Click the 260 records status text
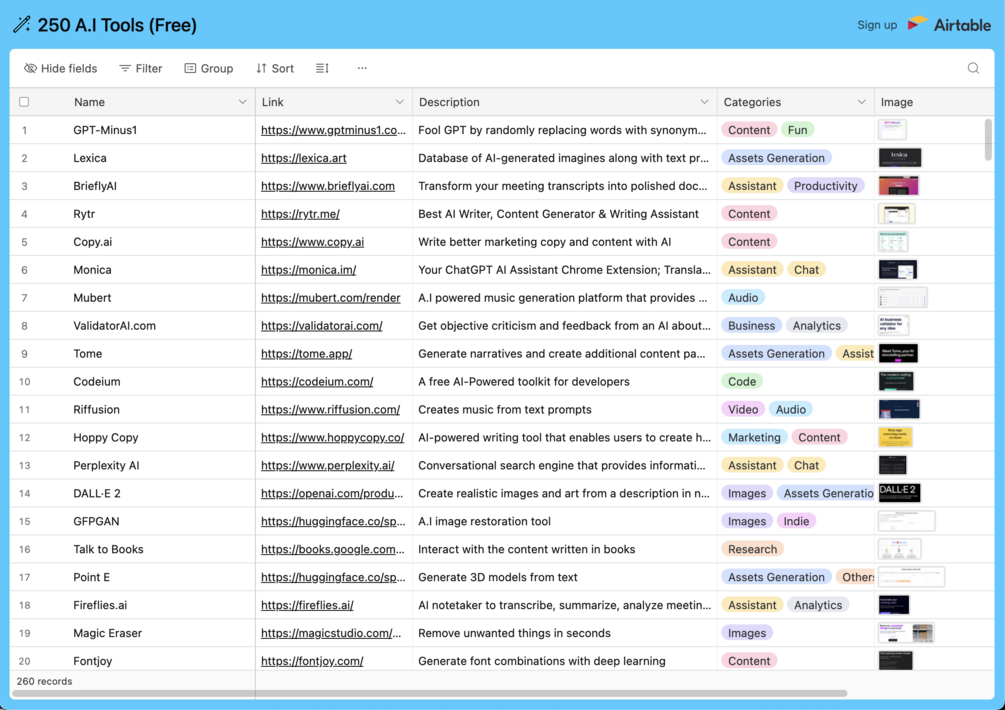The width and height of the screenshot is (1005, 710). (x=44, y=681)
